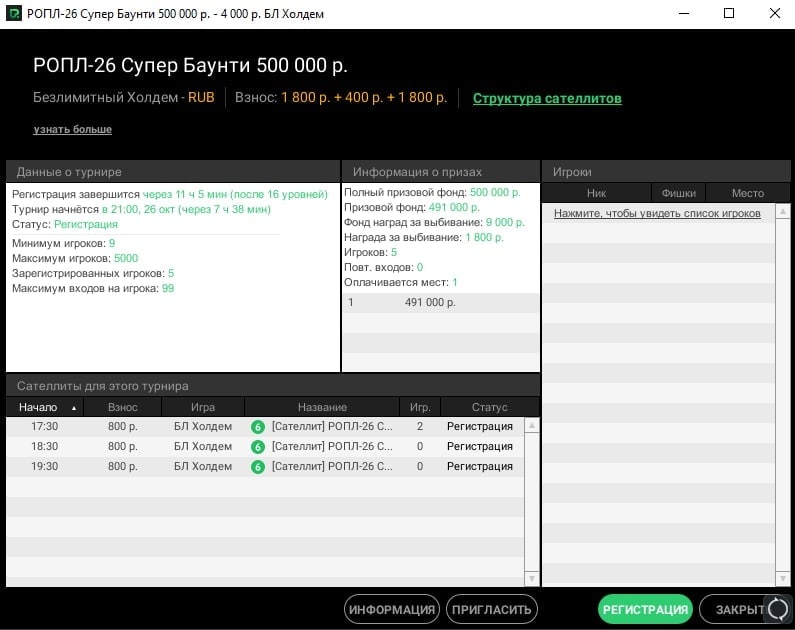Click the buy-in value 1 800 р. + 400 р.

pos(364,97)
